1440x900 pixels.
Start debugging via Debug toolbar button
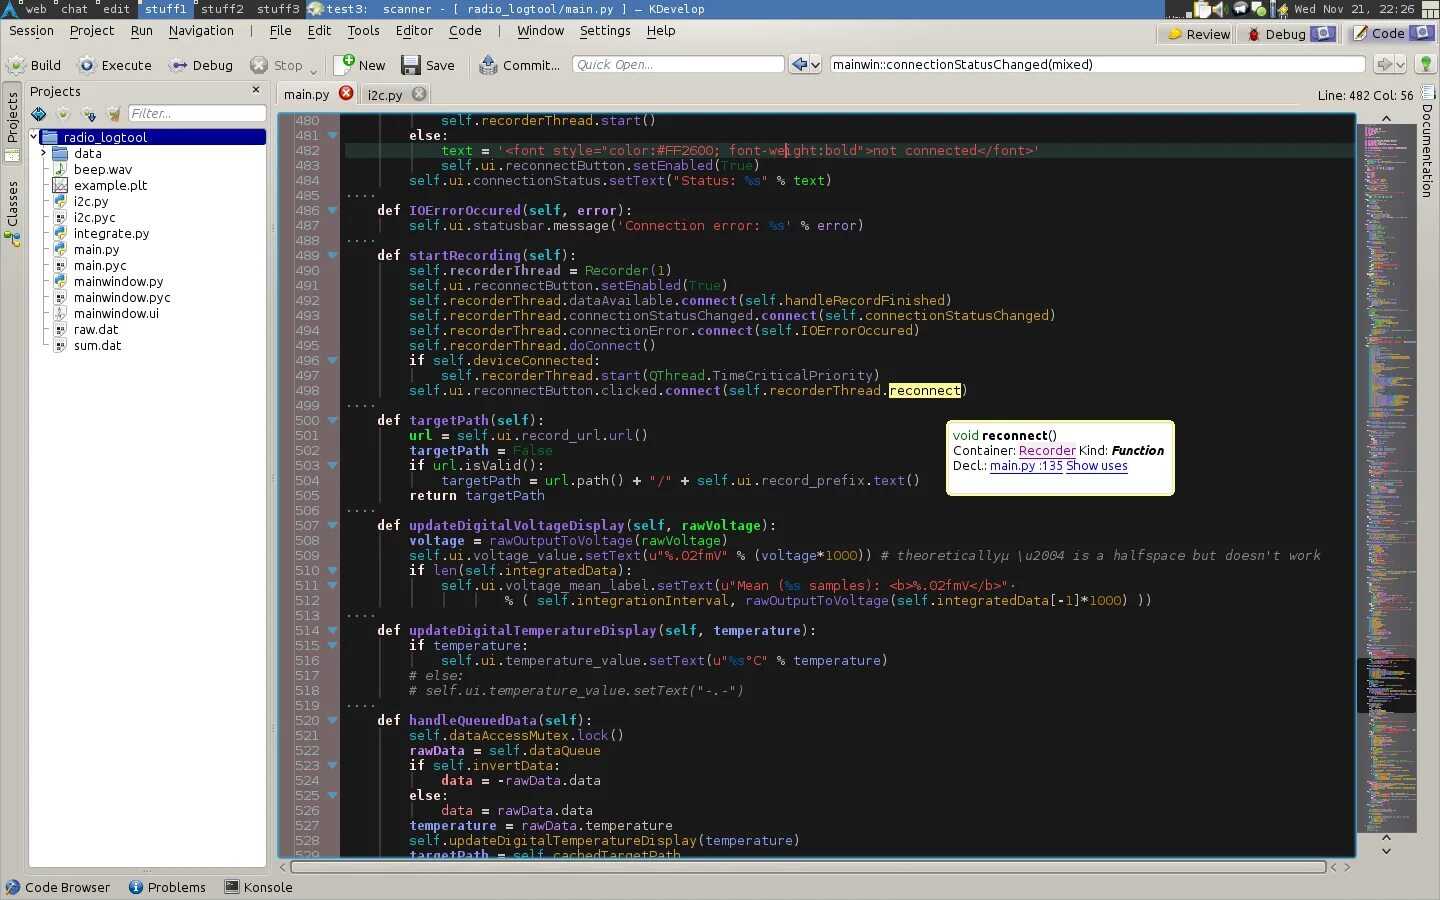tap(201, 65)
